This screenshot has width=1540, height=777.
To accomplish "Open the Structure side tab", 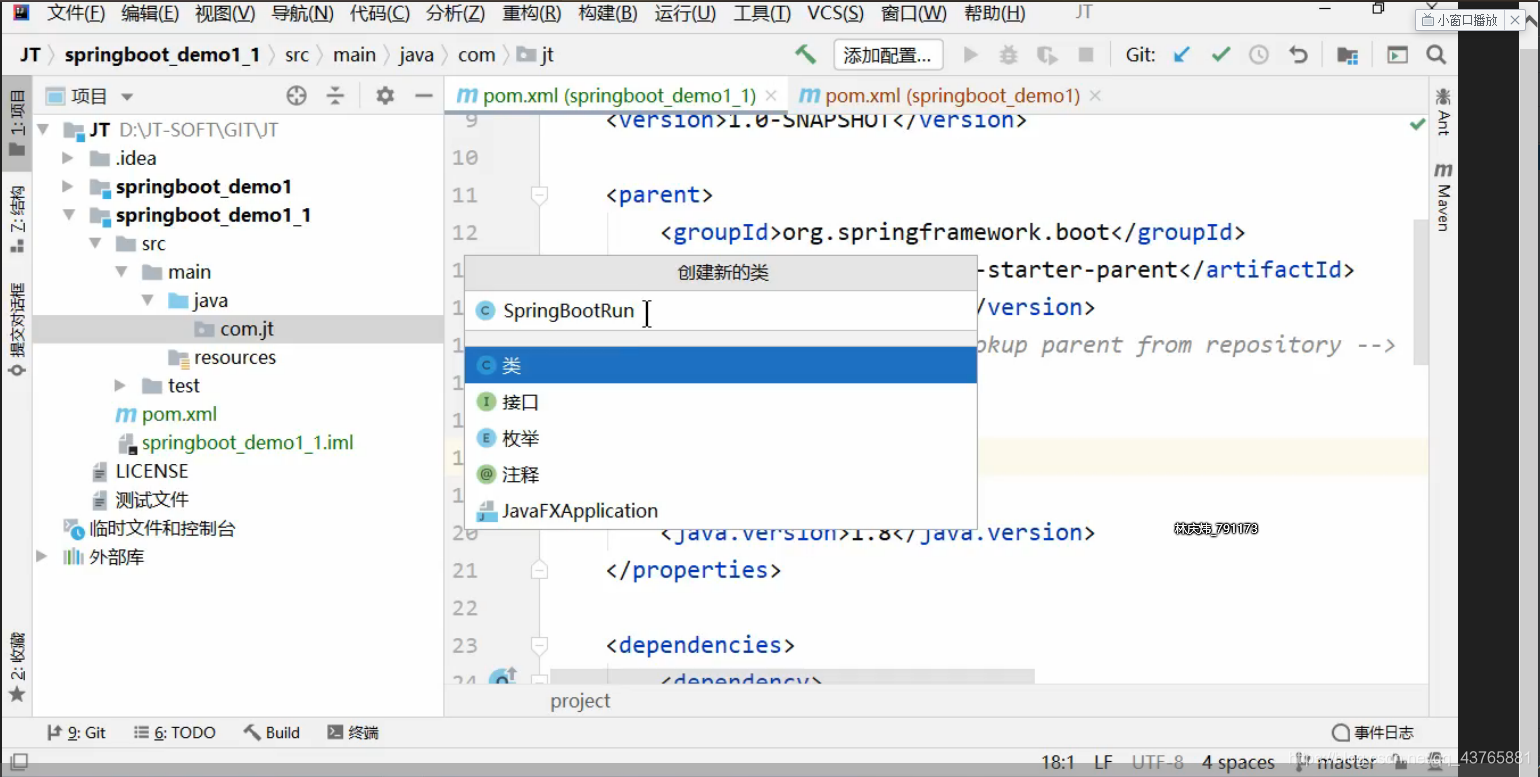I will (17, 219).
